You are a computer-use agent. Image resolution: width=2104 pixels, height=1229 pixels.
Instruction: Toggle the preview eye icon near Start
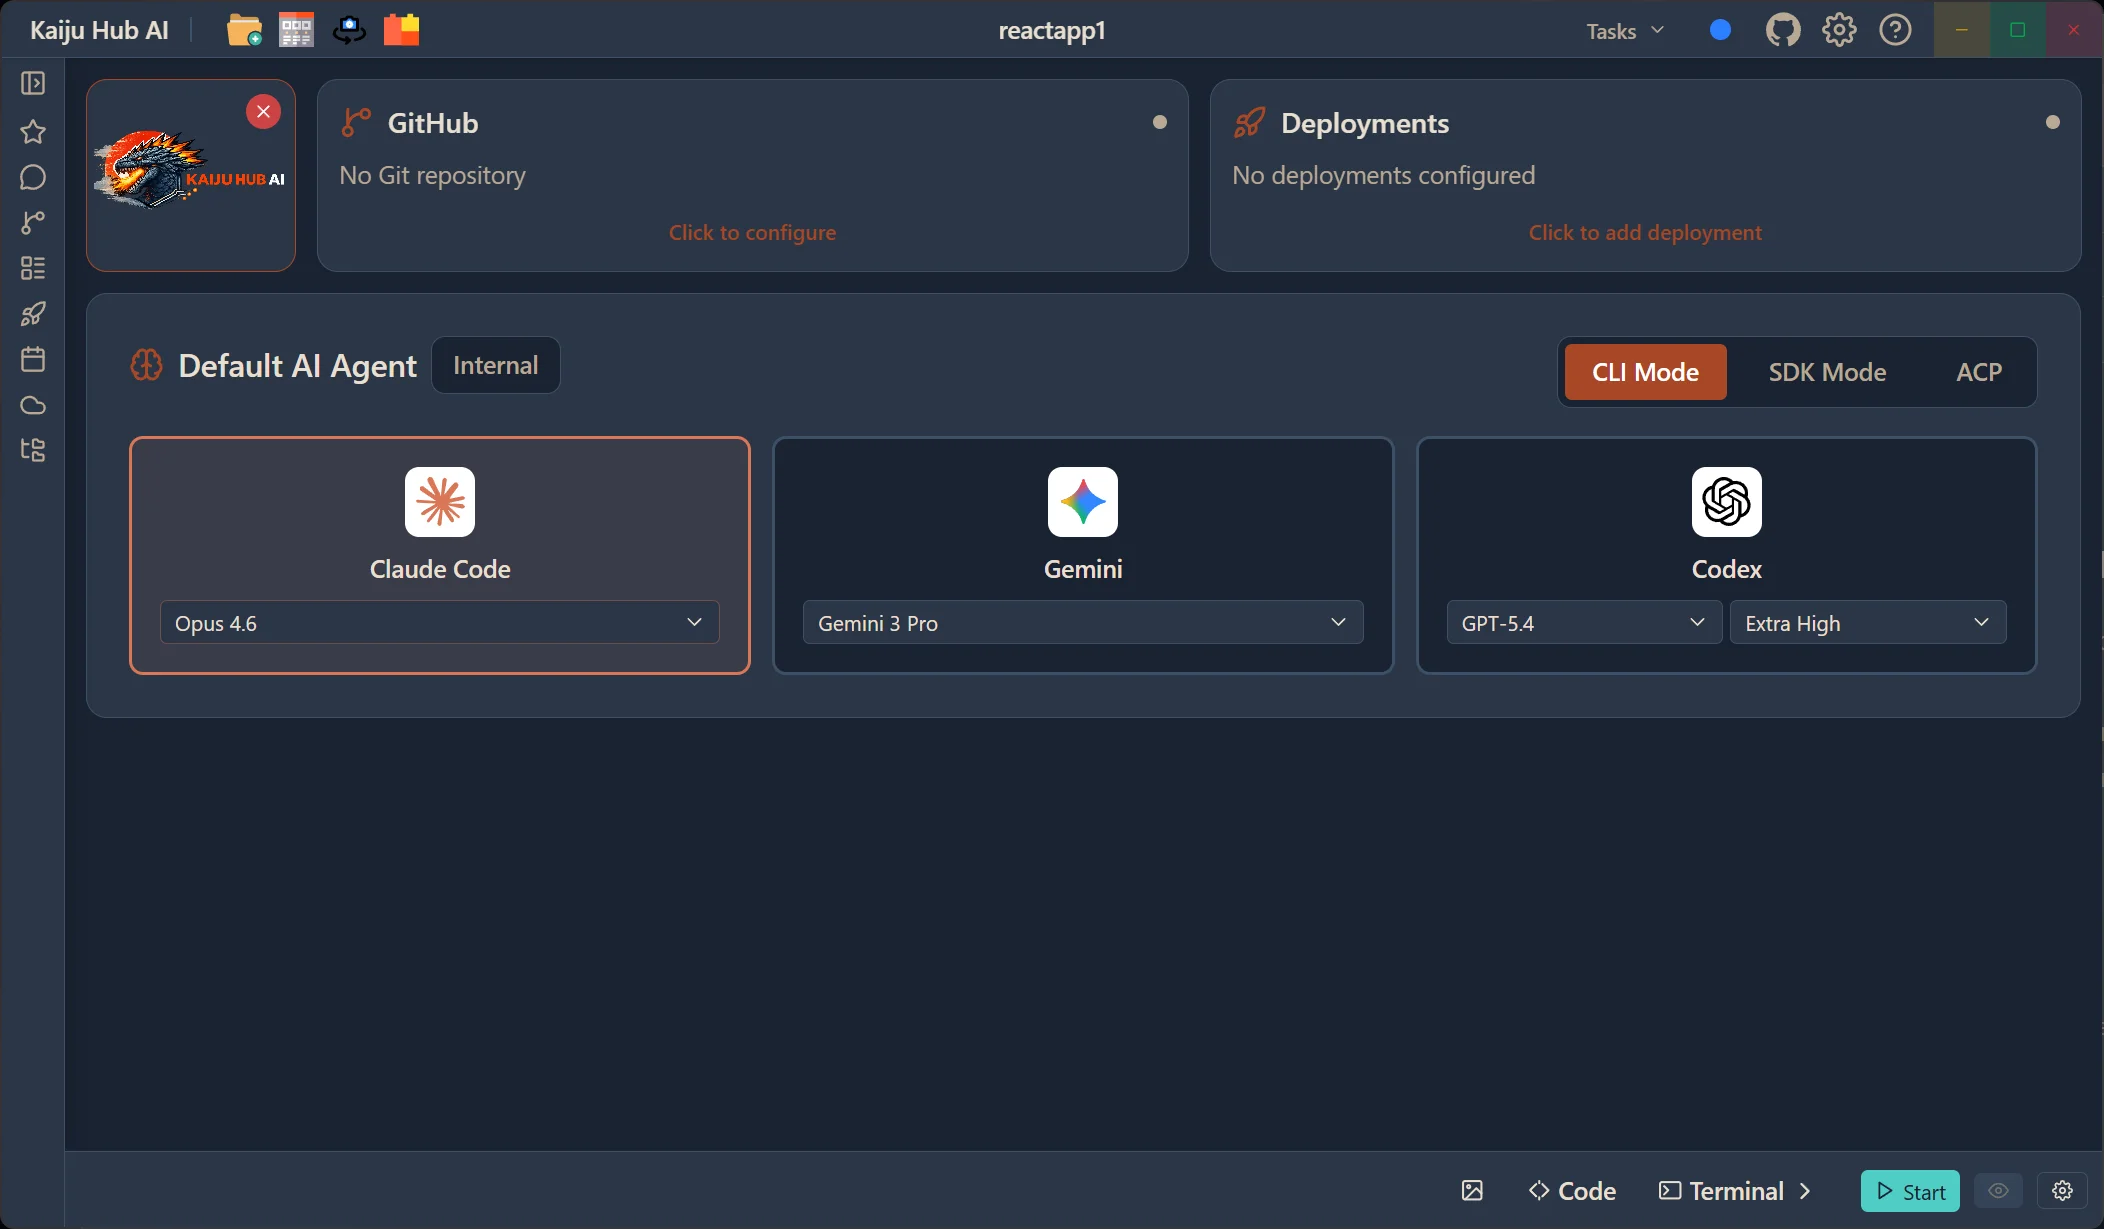[1998, 1190]
